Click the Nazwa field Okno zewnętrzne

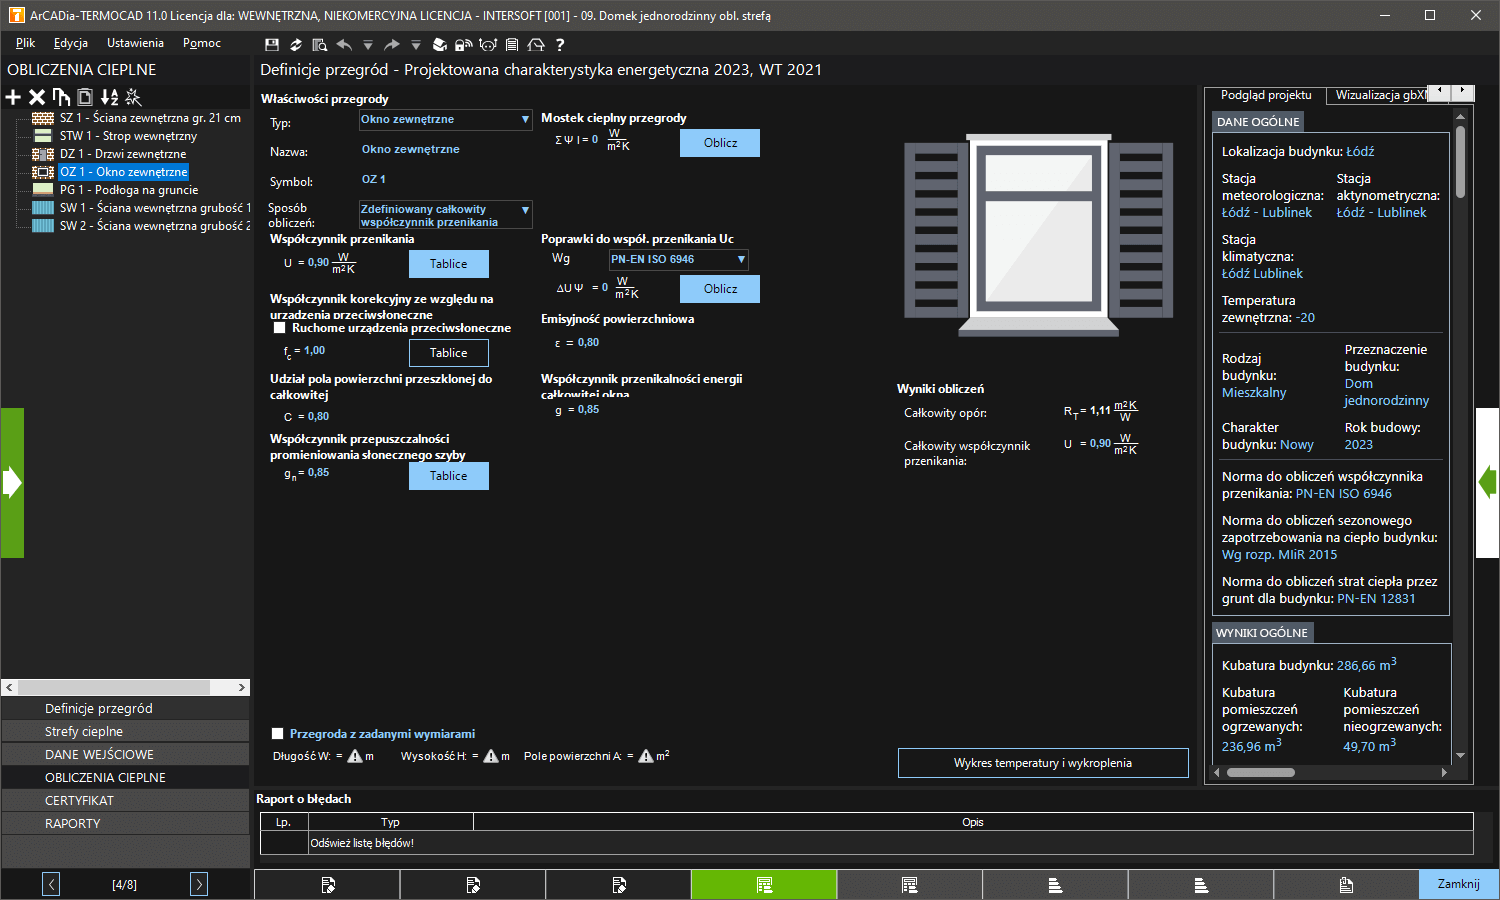point(411,149)
